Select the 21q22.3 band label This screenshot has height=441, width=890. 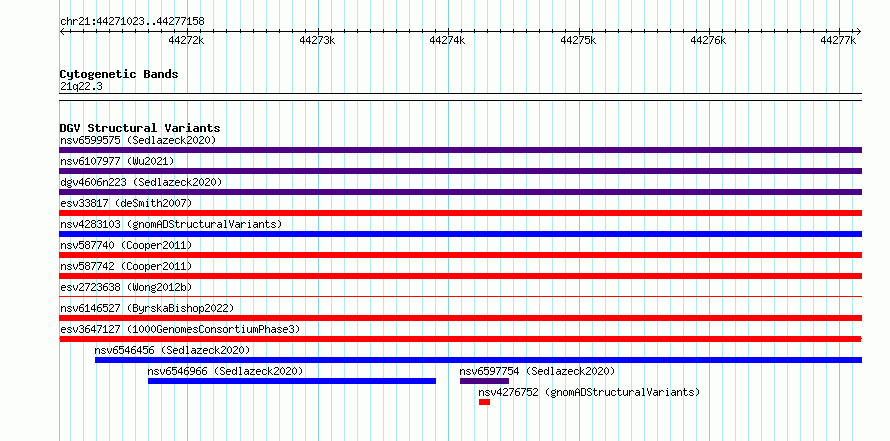coord(81,87)
